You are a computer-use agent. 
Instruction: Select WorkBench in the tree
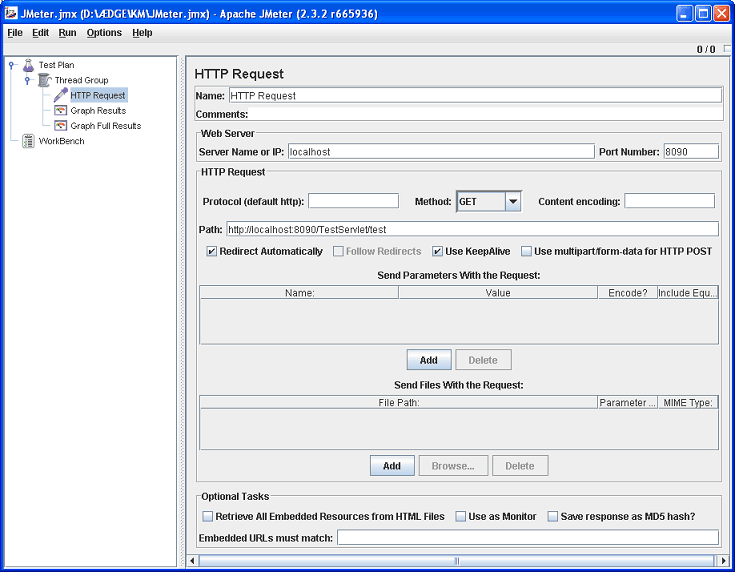[61, 141]
